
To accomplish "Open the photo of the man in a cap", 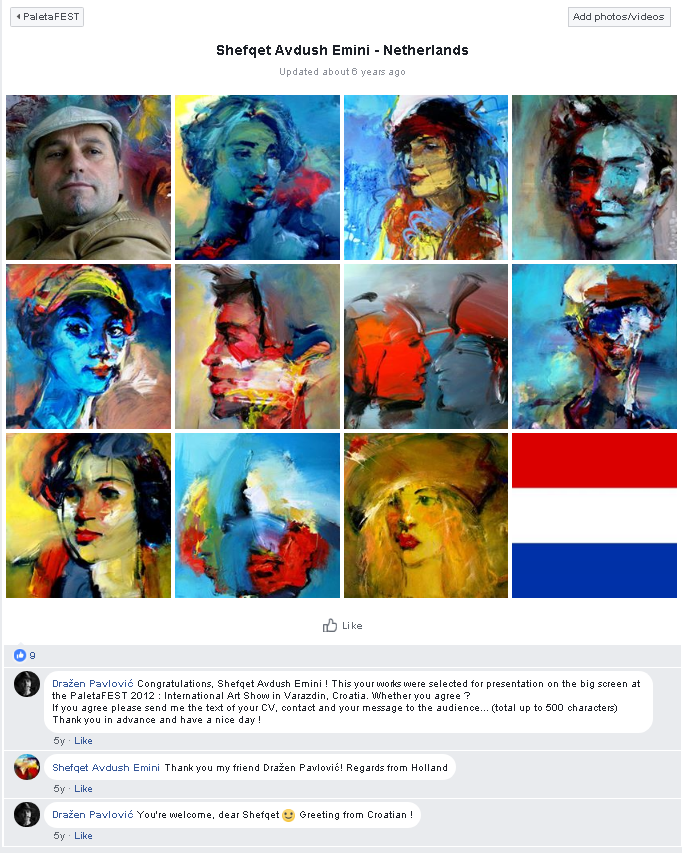I will [x=88, y=177].
